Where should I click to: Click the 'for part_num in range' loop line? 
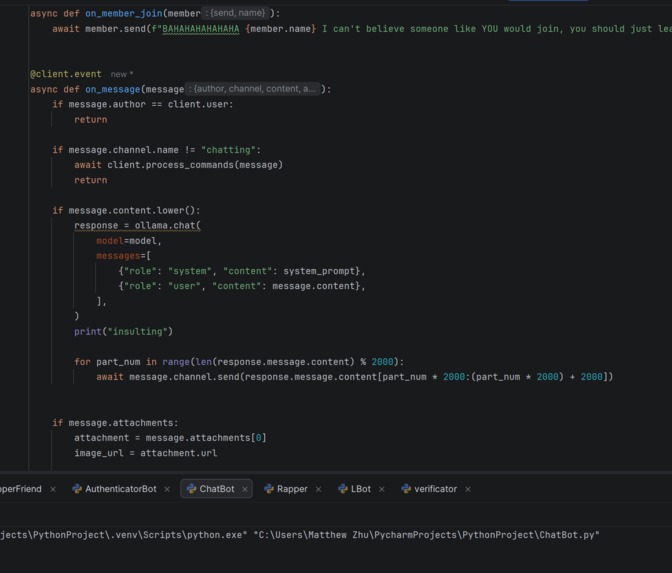tap(239, 362)
